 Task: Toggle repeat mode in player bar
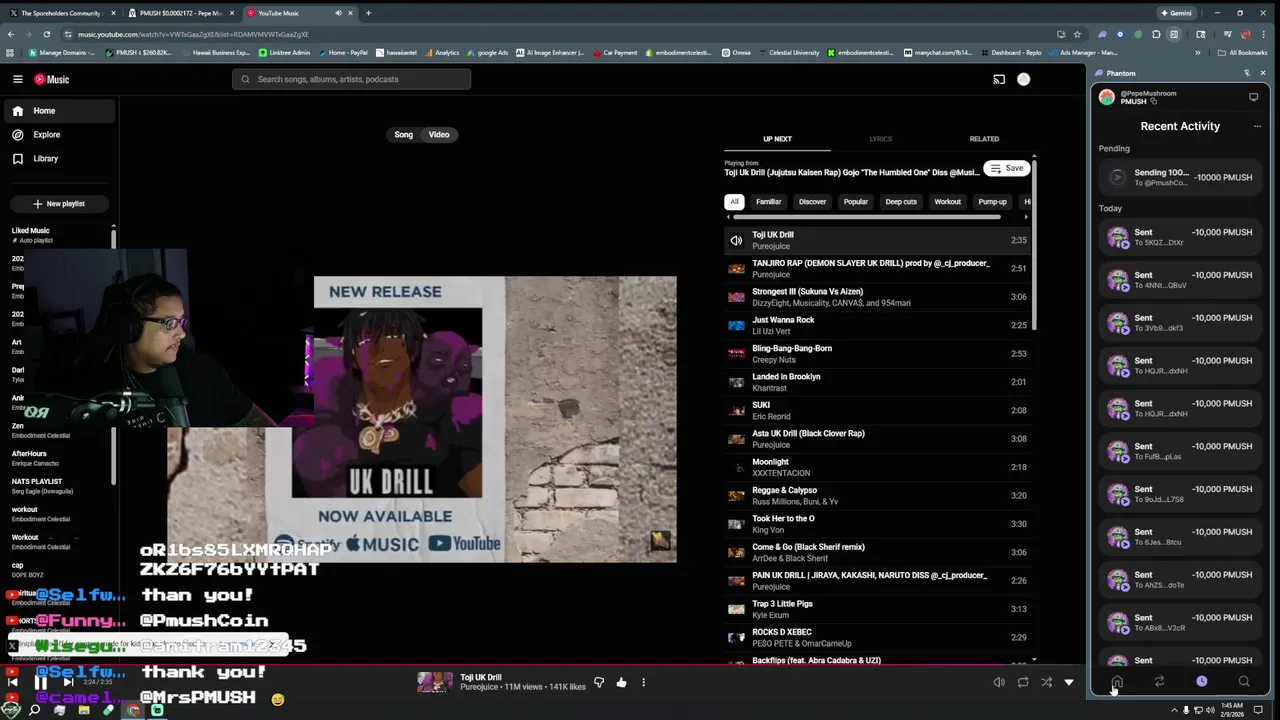(1022, 682)
